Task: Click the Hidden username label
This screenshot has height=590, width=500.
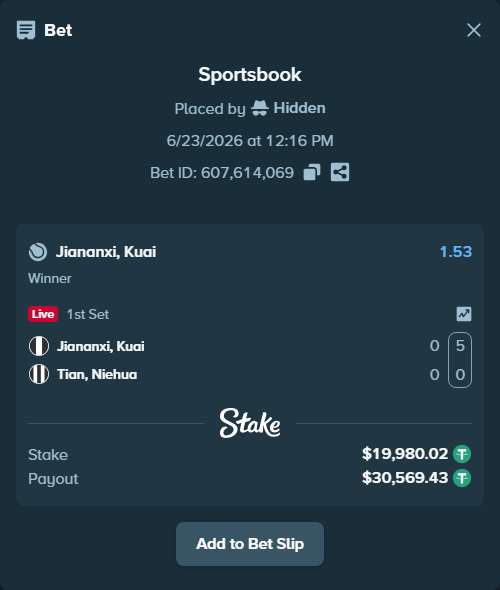Action: [299, 108]
